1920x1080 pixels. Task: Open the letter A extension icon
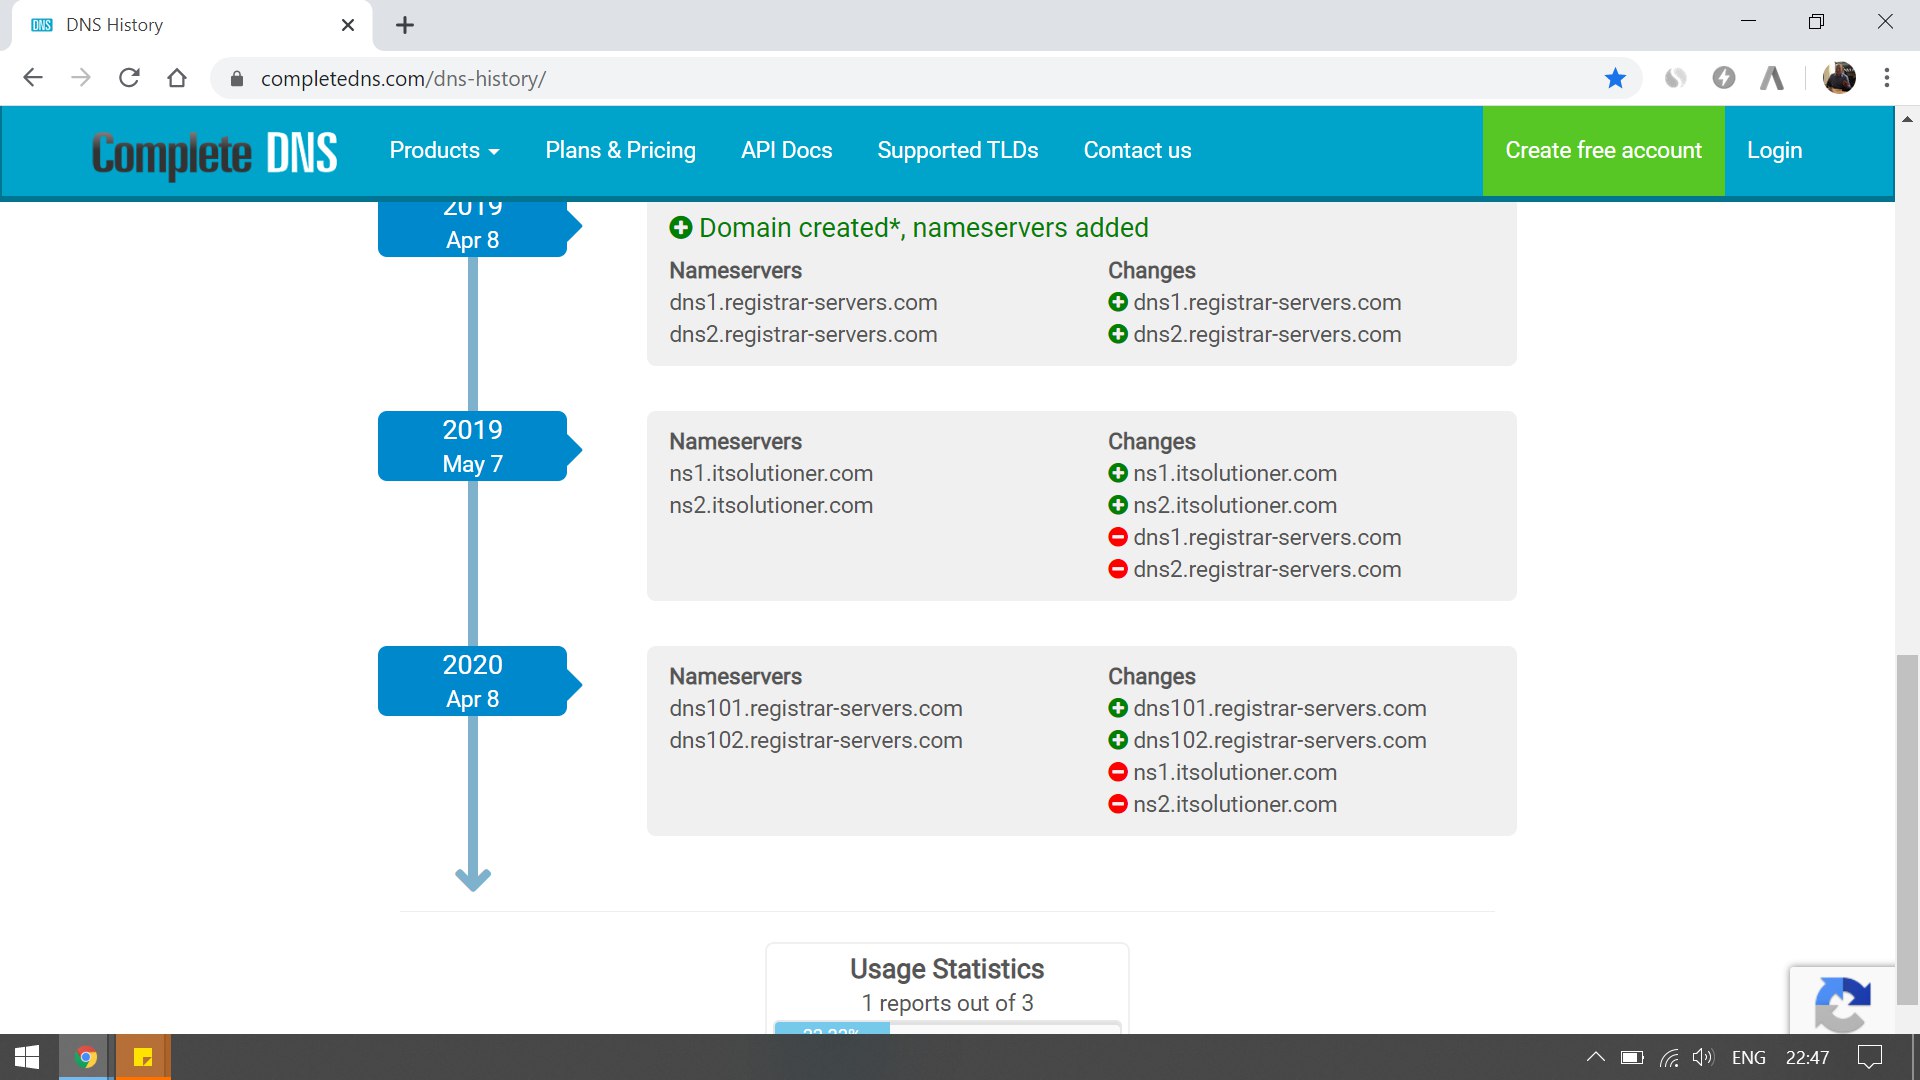click(x=1772, y=78)
